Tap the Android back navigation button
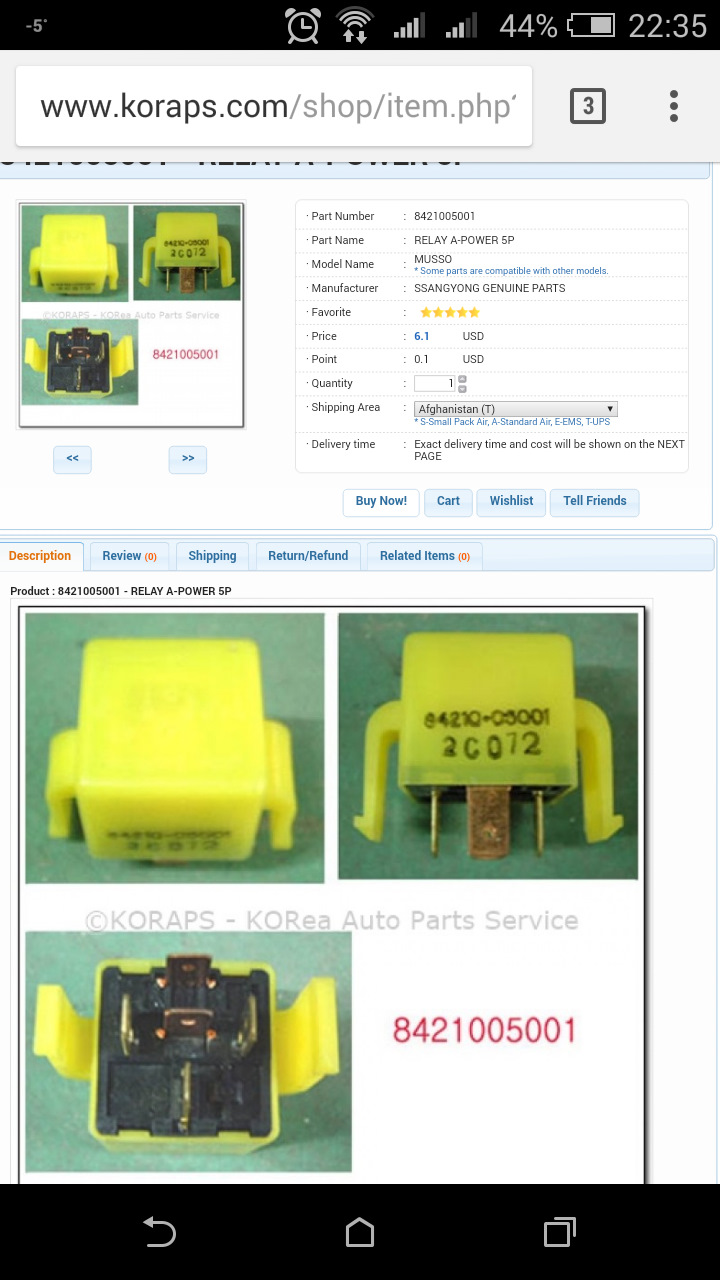Screen dimensions: 720x1280 coord(159,1232)
